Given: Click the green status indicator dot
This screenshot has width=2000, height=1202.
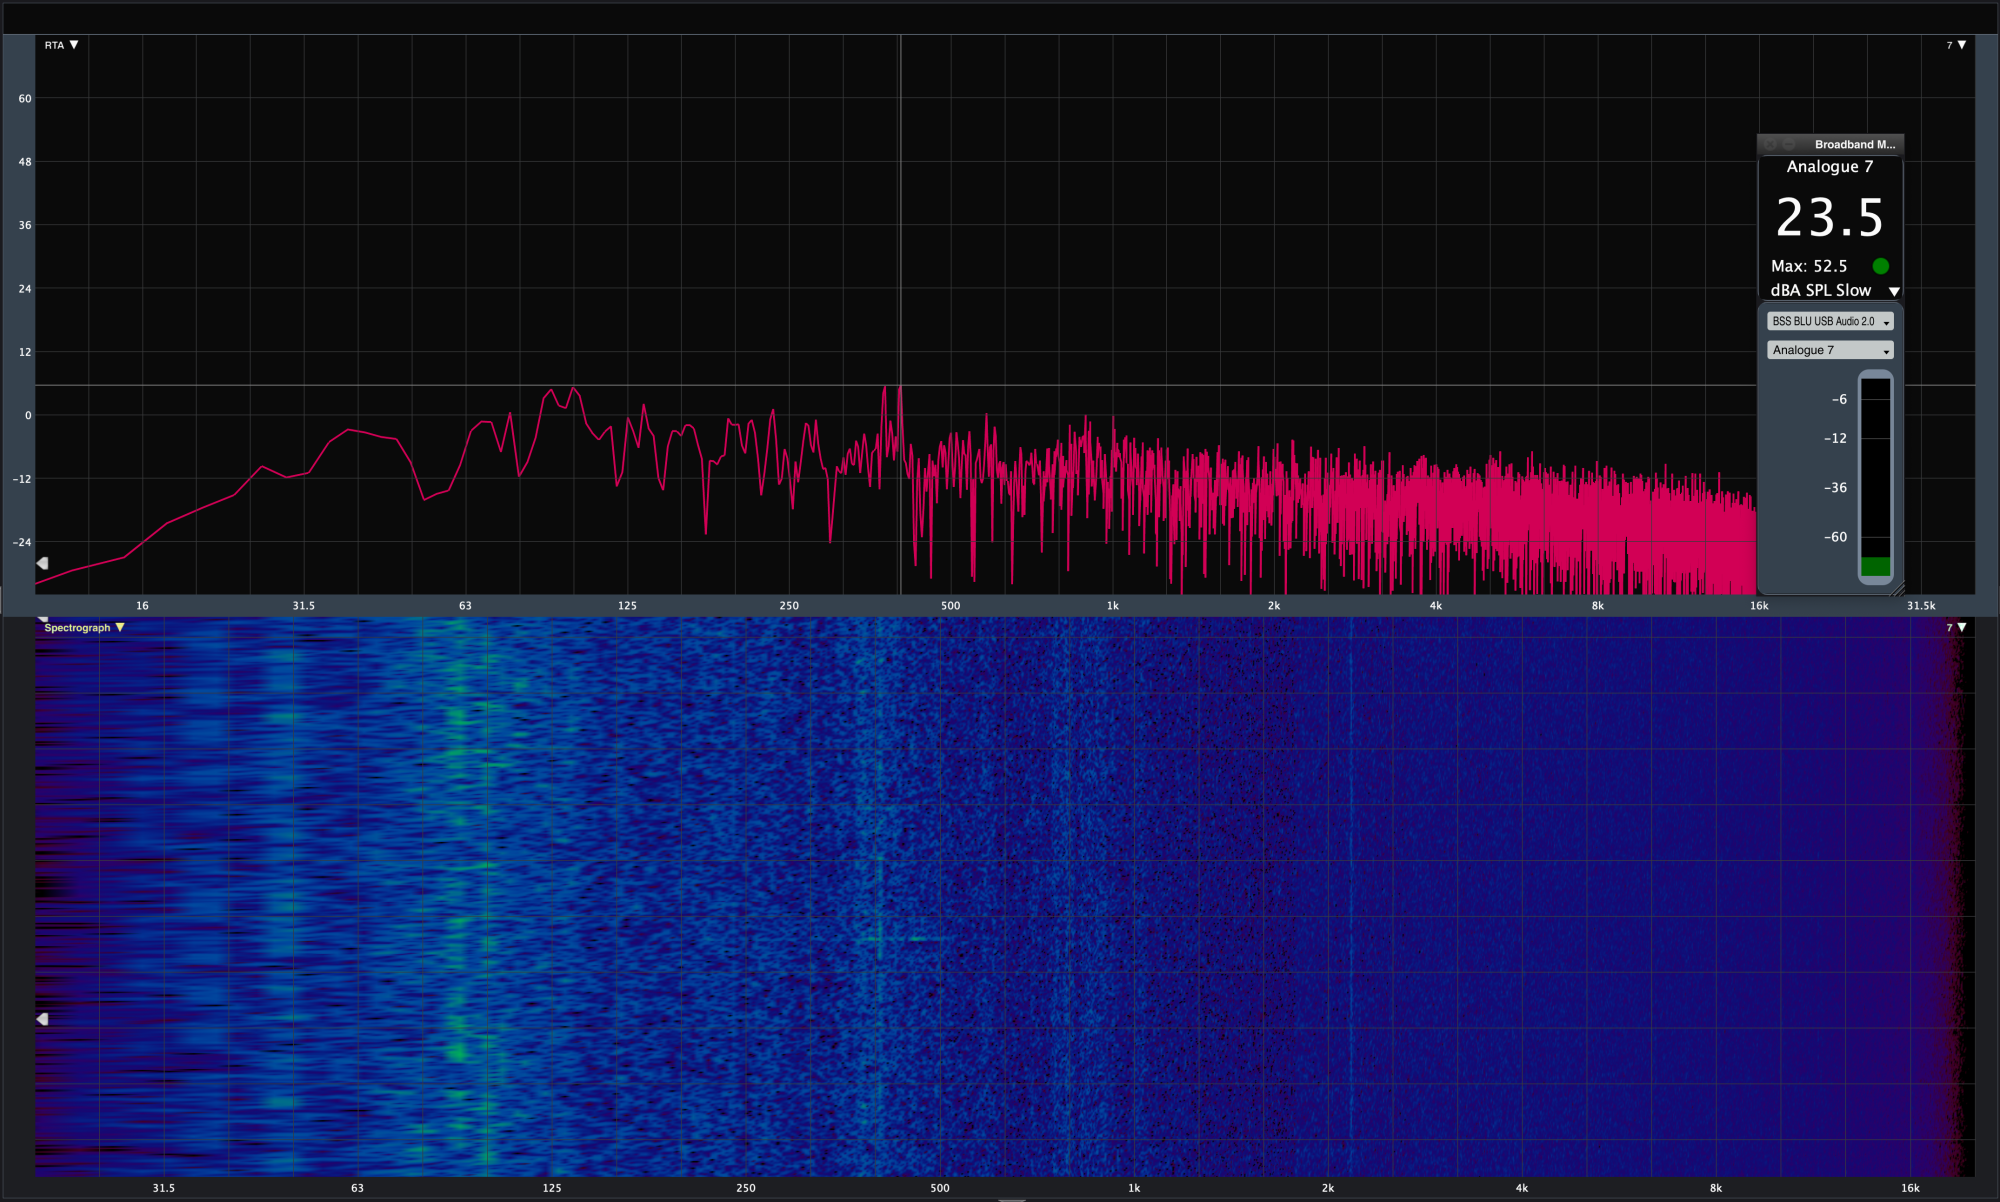Looking at the screenshot, I should tap(1880, 266).
